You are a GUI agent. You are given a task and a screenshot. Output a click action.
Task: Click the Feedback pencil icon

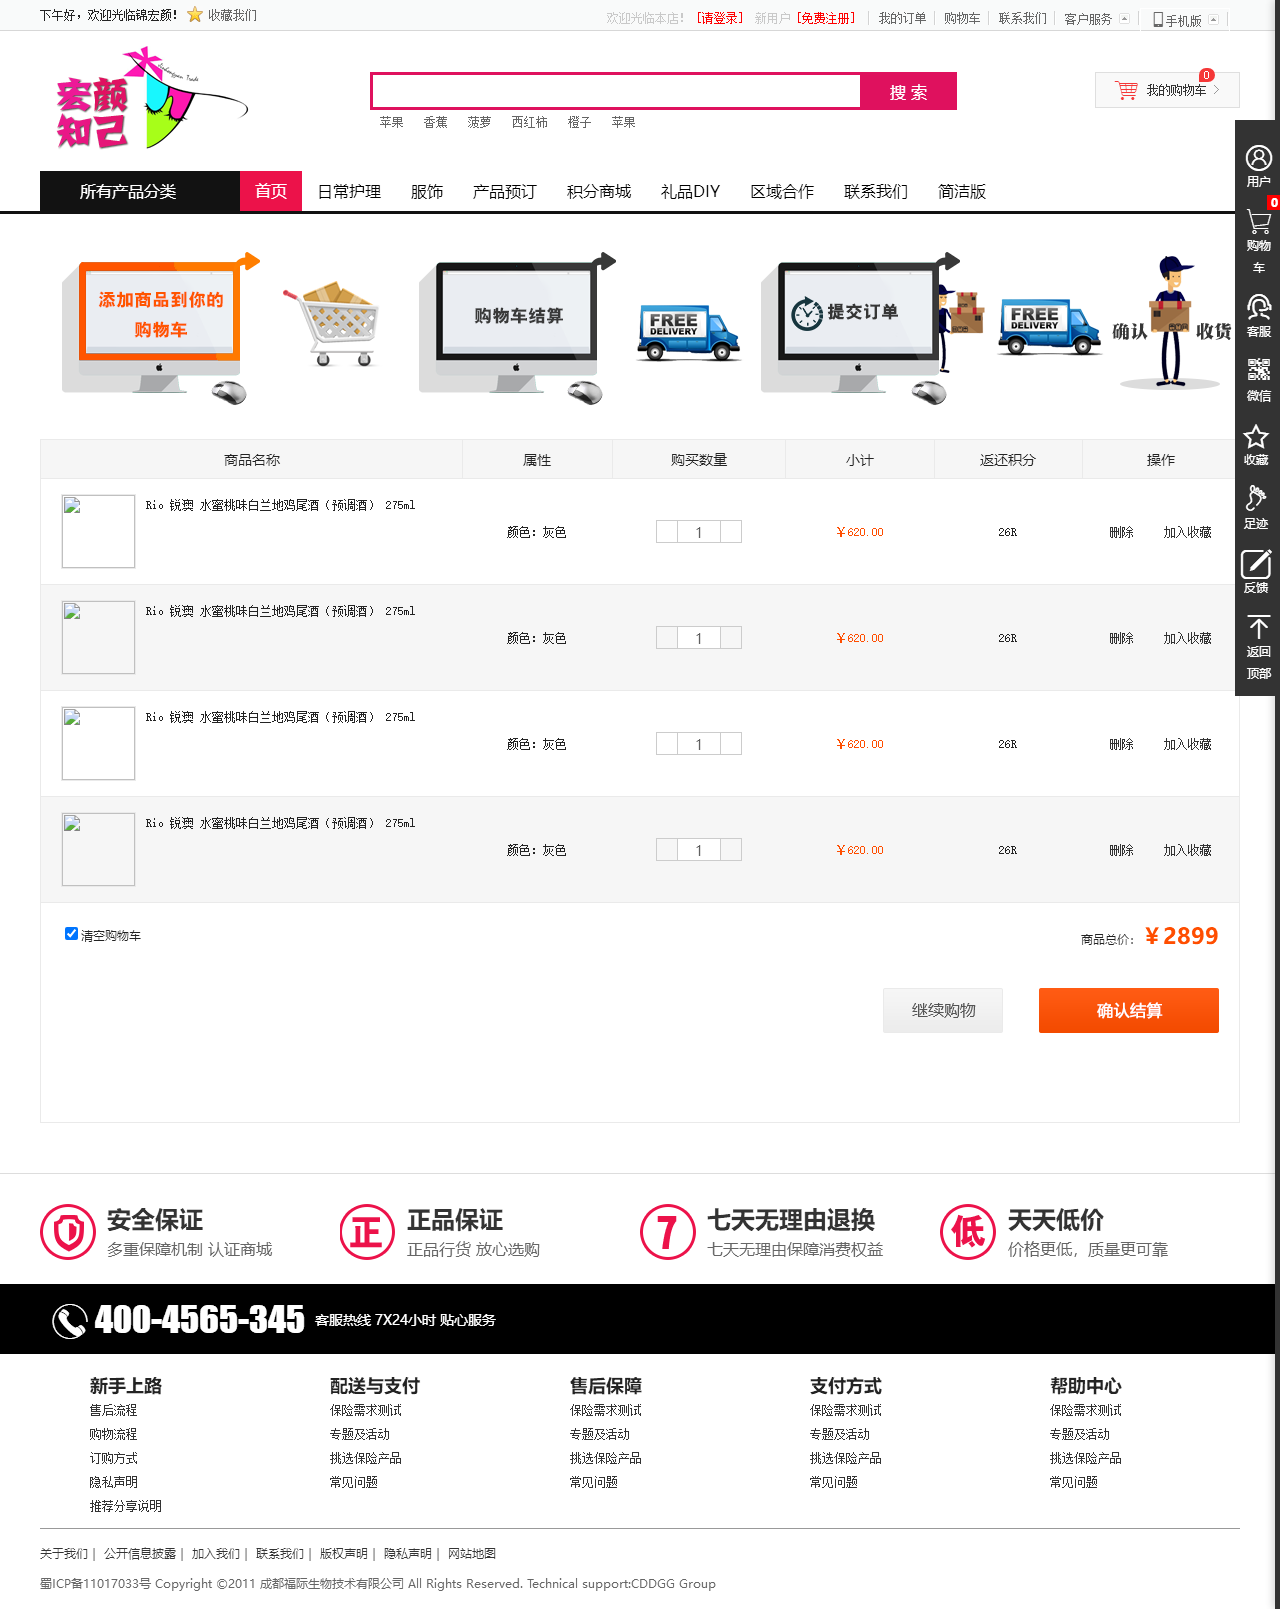pyautogui.click(x=1256, y=564)
